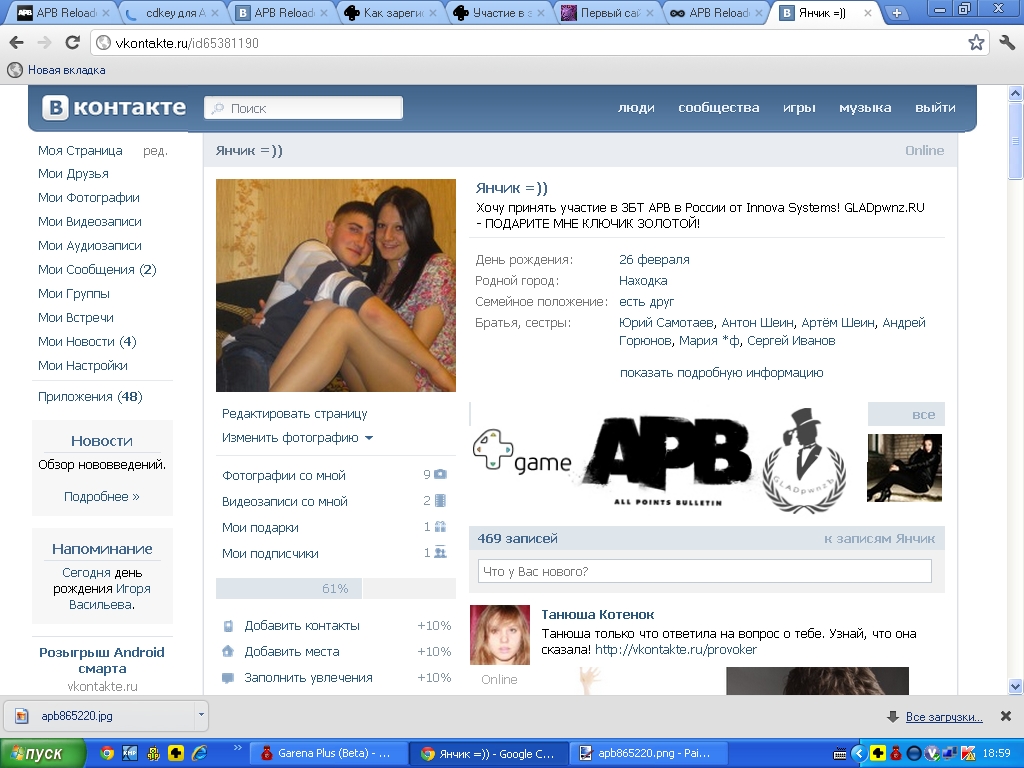
Task: Click the VKontakte logo
Action: coord(114,108)
